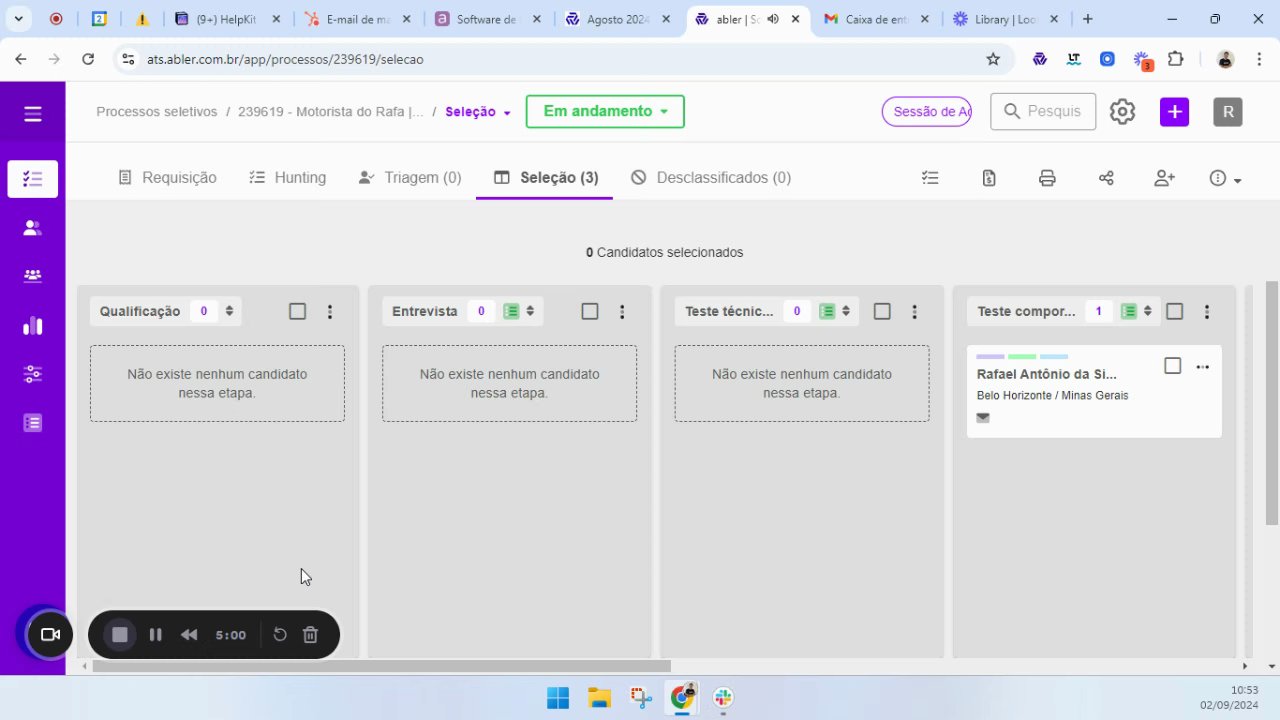Open Rafael Antônio card ellipsis menu
This screenshot has width=1280, height=720.
point(1203,367)
